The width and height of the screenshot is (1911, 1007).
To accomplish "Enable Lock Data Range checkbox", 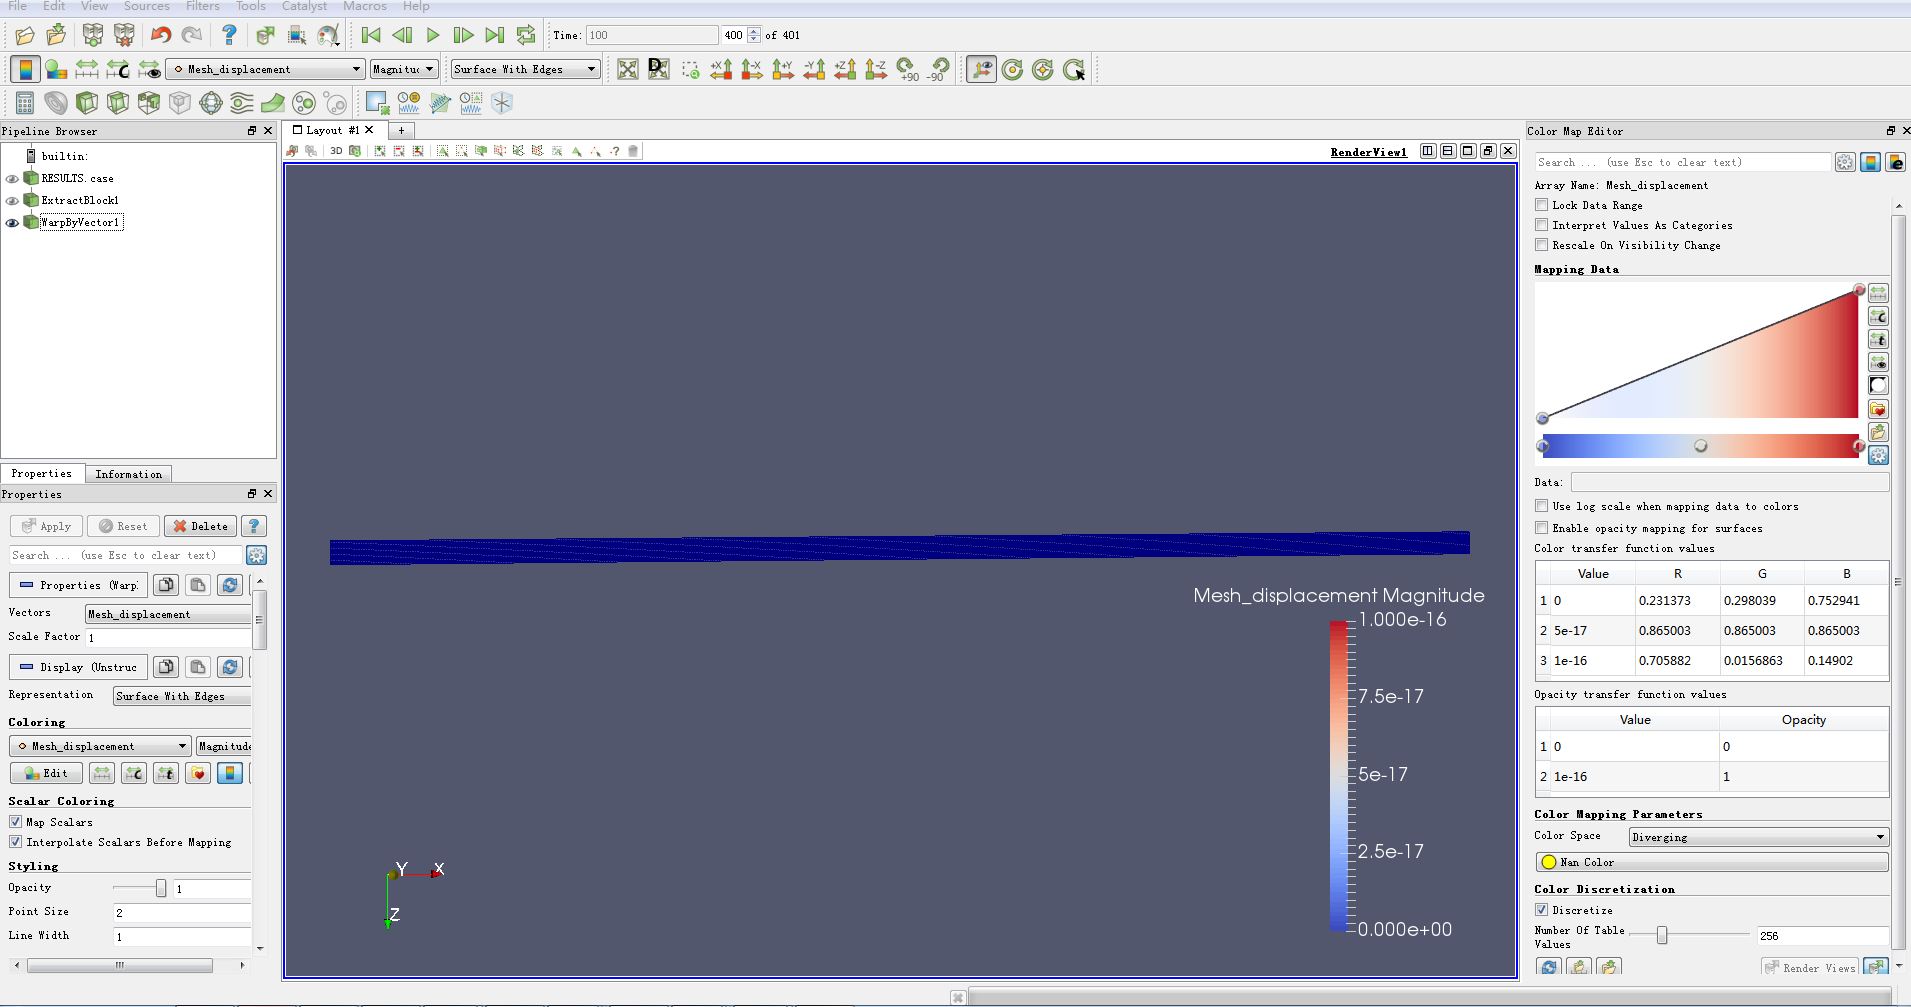I will [1542, 205].
